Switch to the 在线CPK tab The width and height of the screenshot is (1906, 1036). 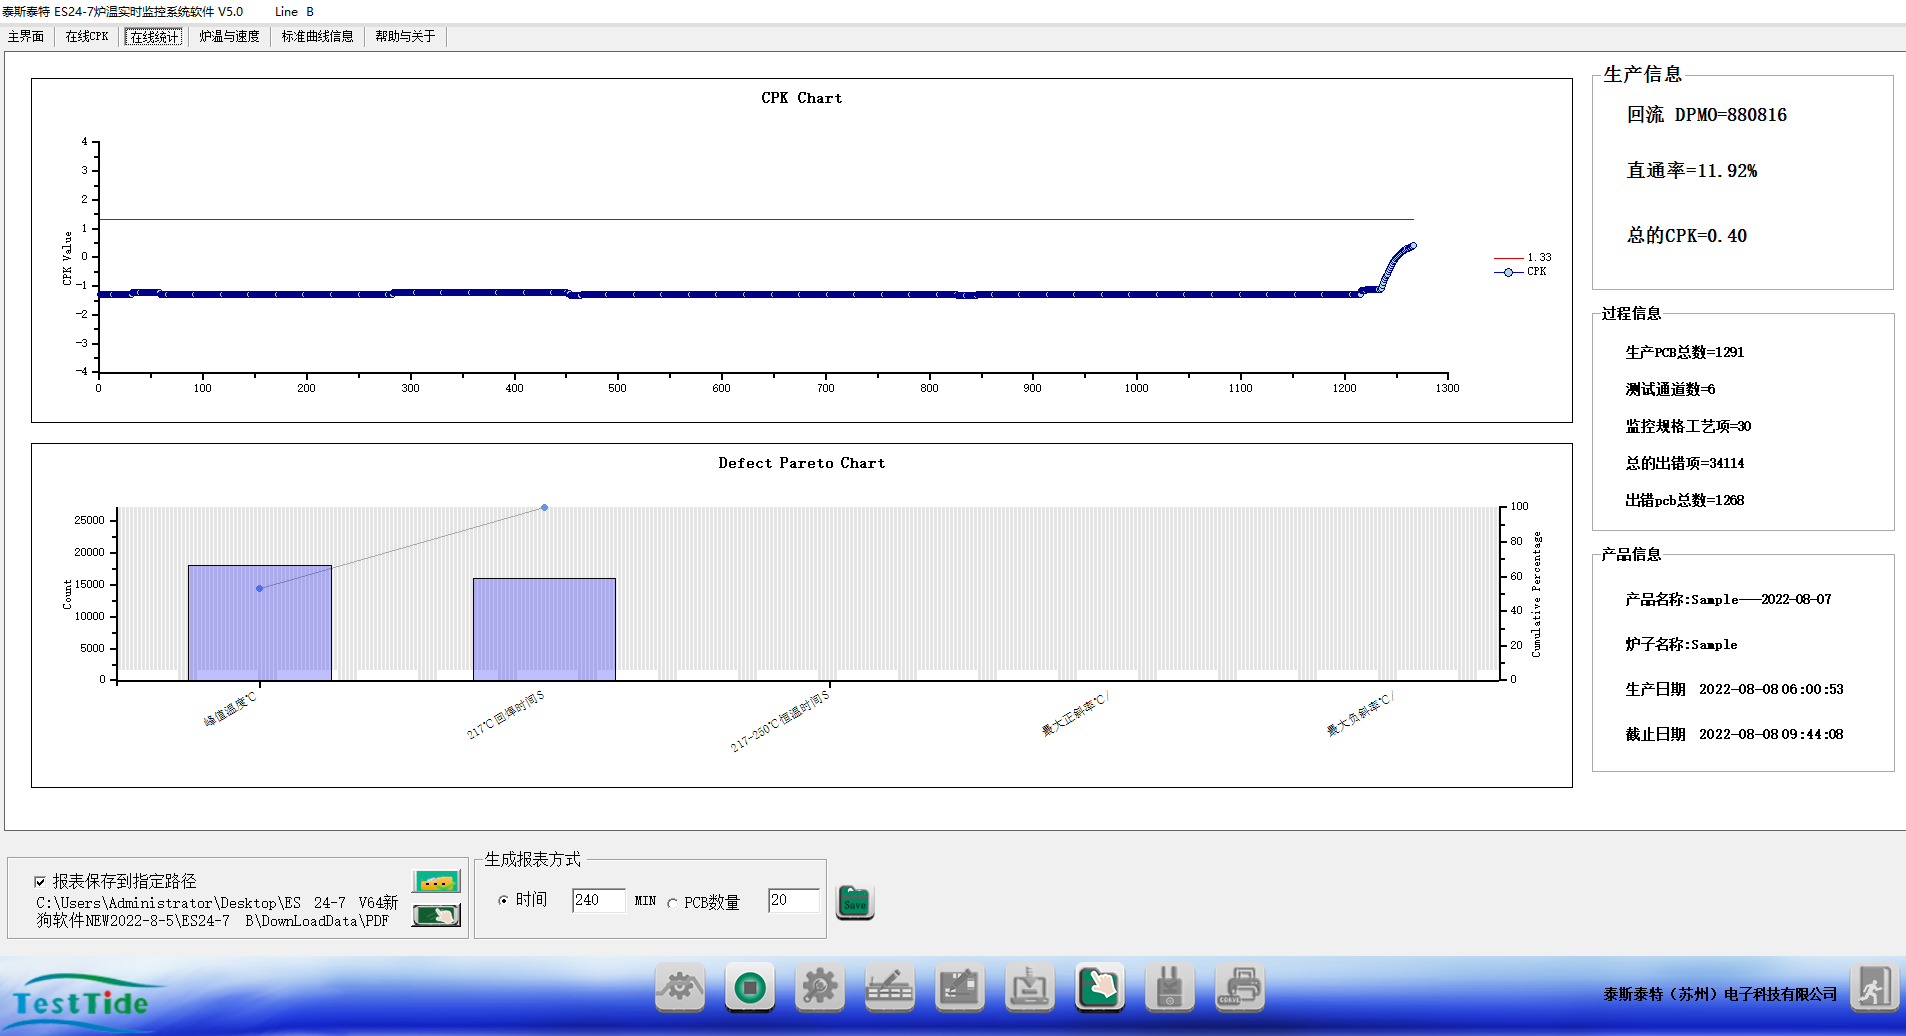point(87,37)
